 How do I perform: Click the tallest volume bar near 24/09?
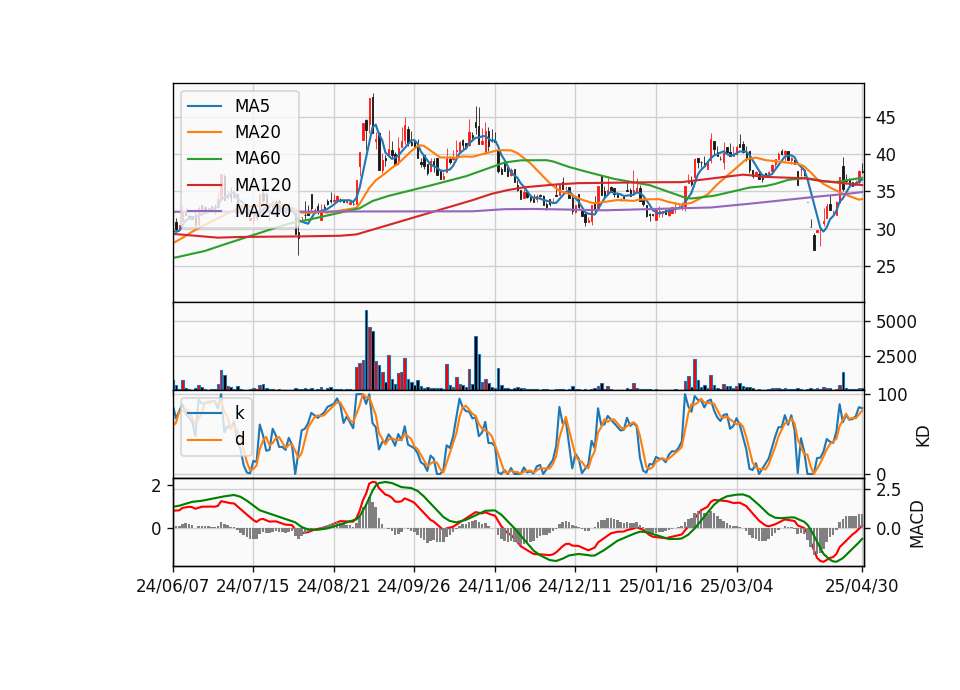pos(366,350)
